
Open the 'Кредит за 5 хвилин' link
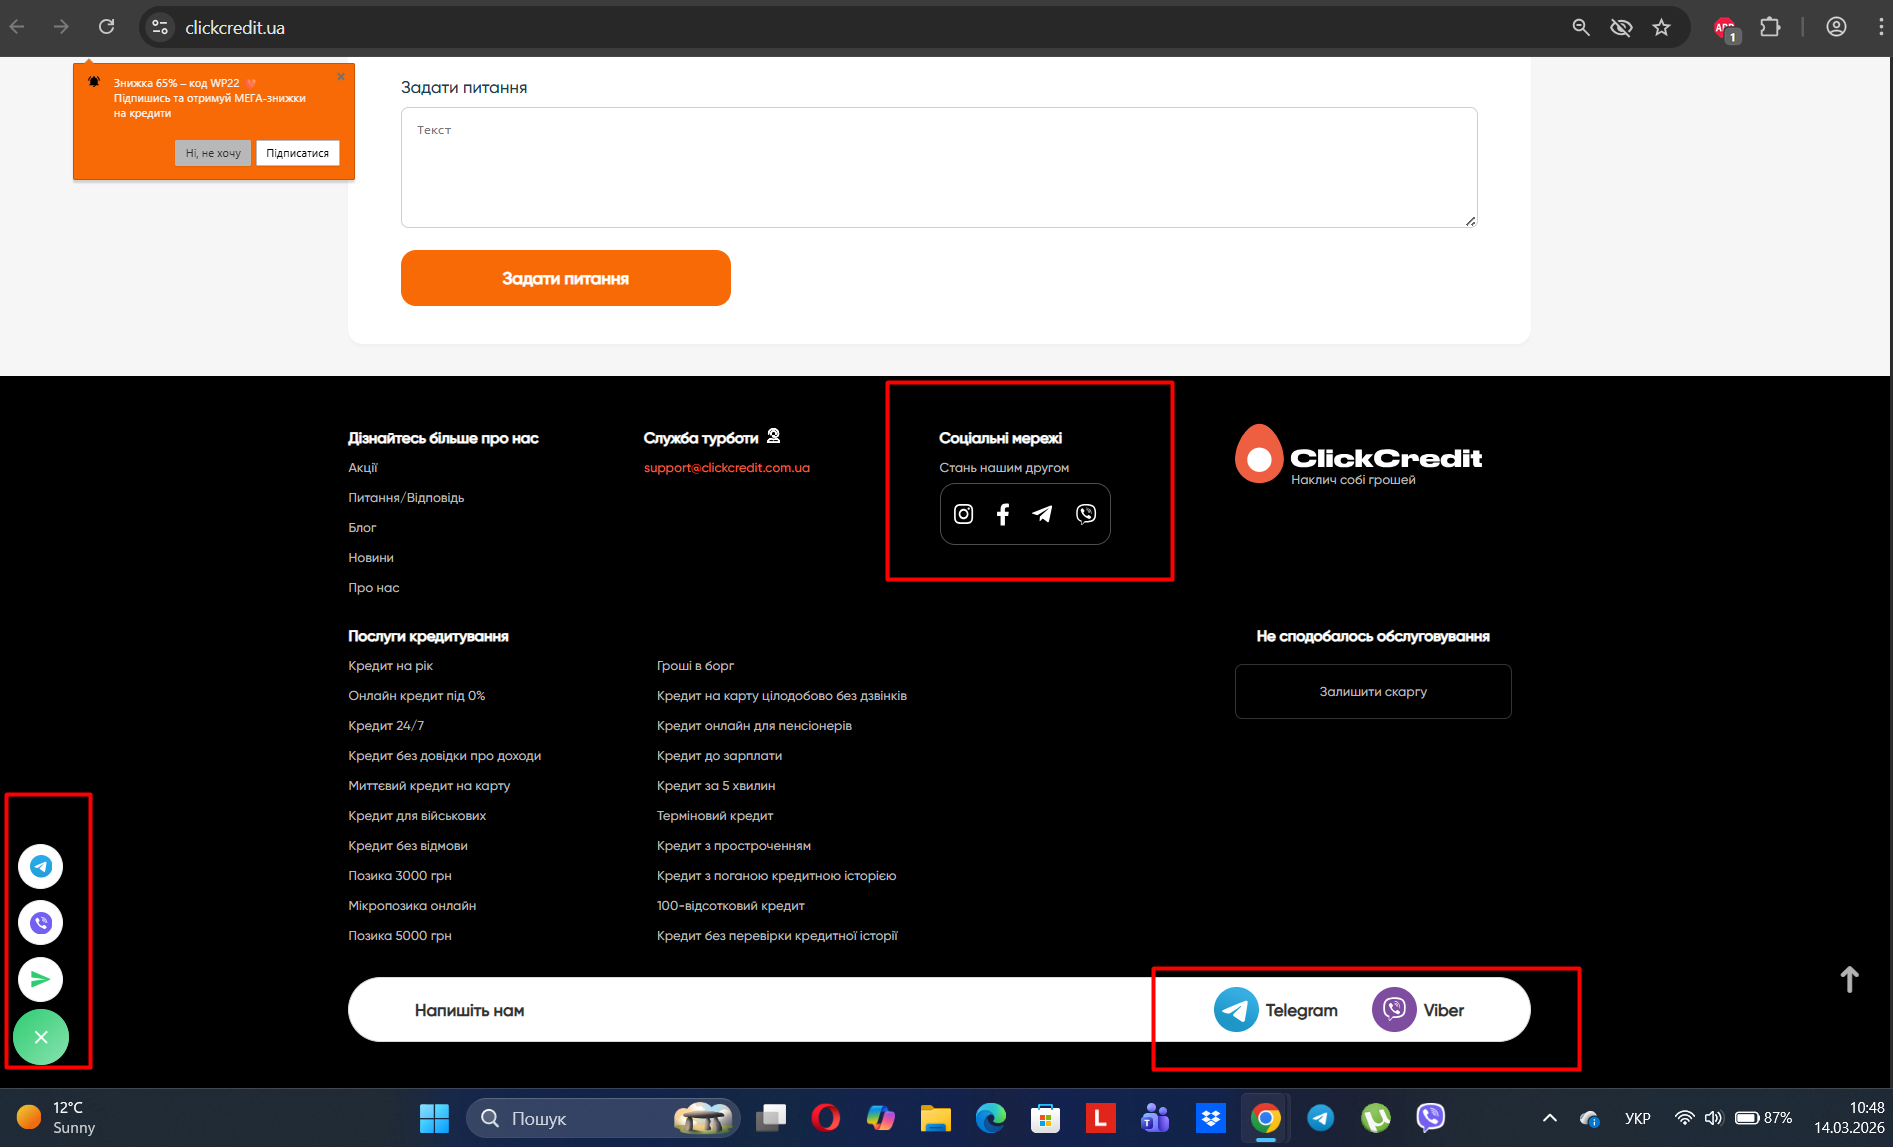(716, 786)
